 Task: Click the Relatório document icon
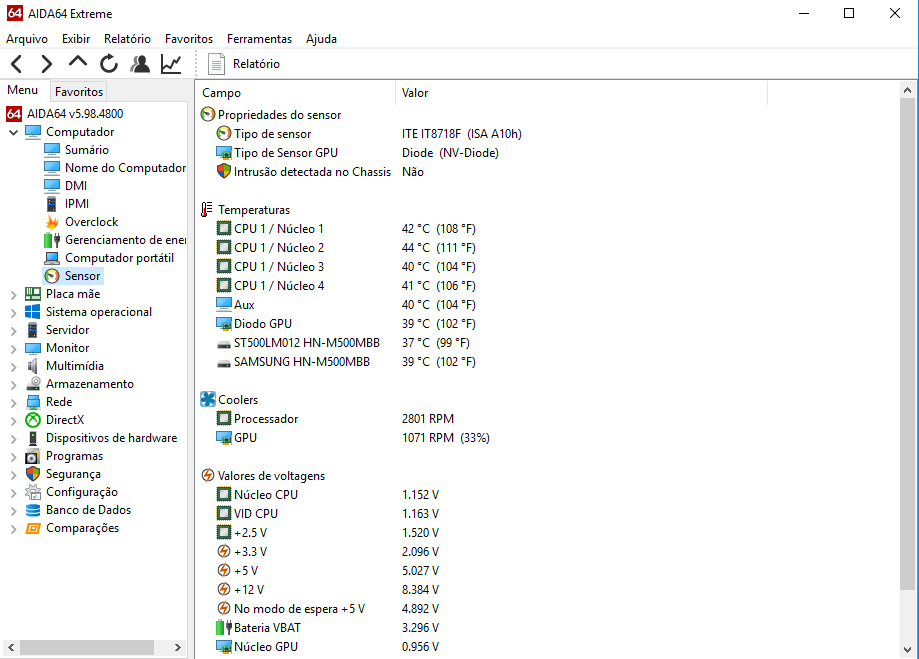tap(216, 64)
